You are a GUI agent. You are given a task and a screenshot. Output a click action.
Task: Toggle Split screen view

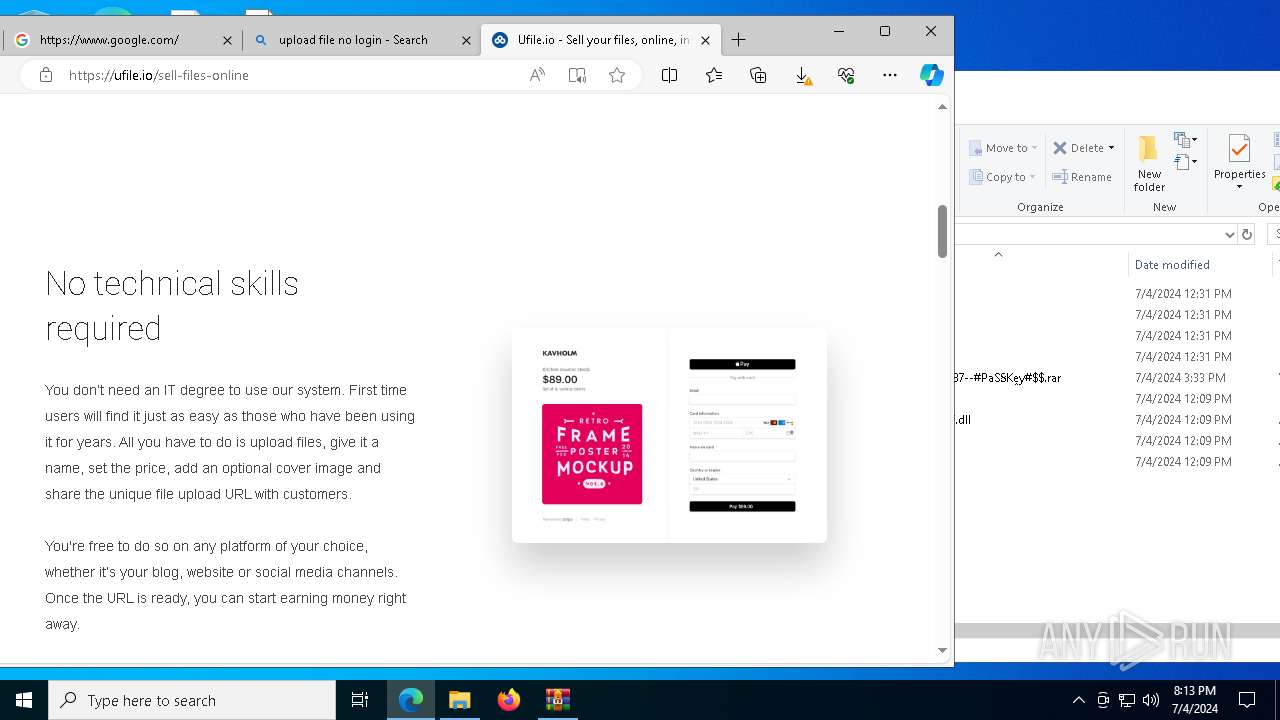click(669, 75)
